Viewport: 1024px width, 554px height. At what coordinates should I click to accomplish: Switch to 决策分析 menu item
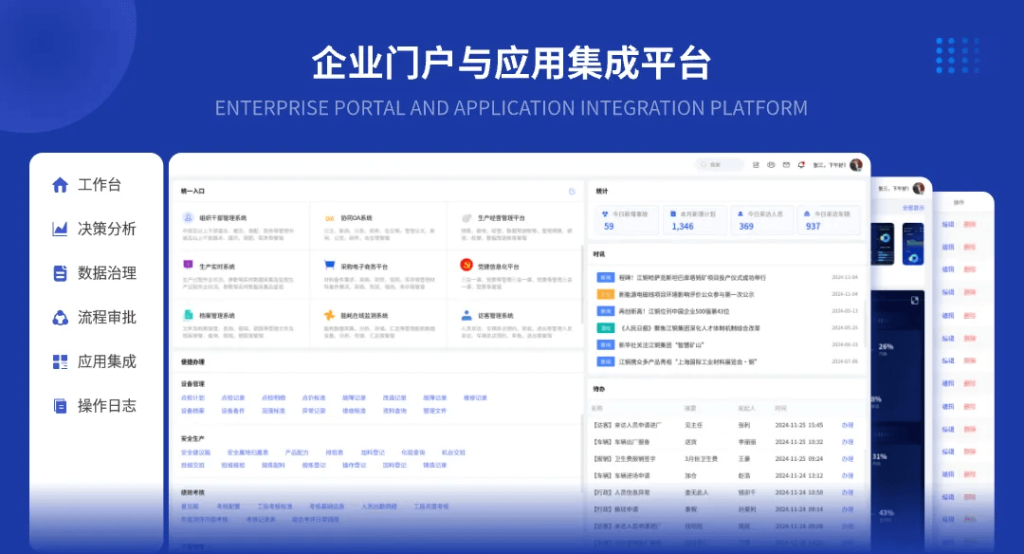pyautogui.click(x=106, y=229)
